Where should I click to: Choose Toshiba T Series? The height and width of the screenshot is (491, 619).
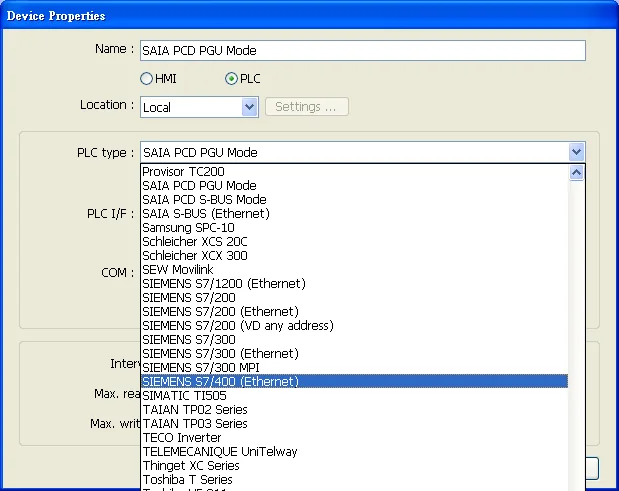coord(355,480)
